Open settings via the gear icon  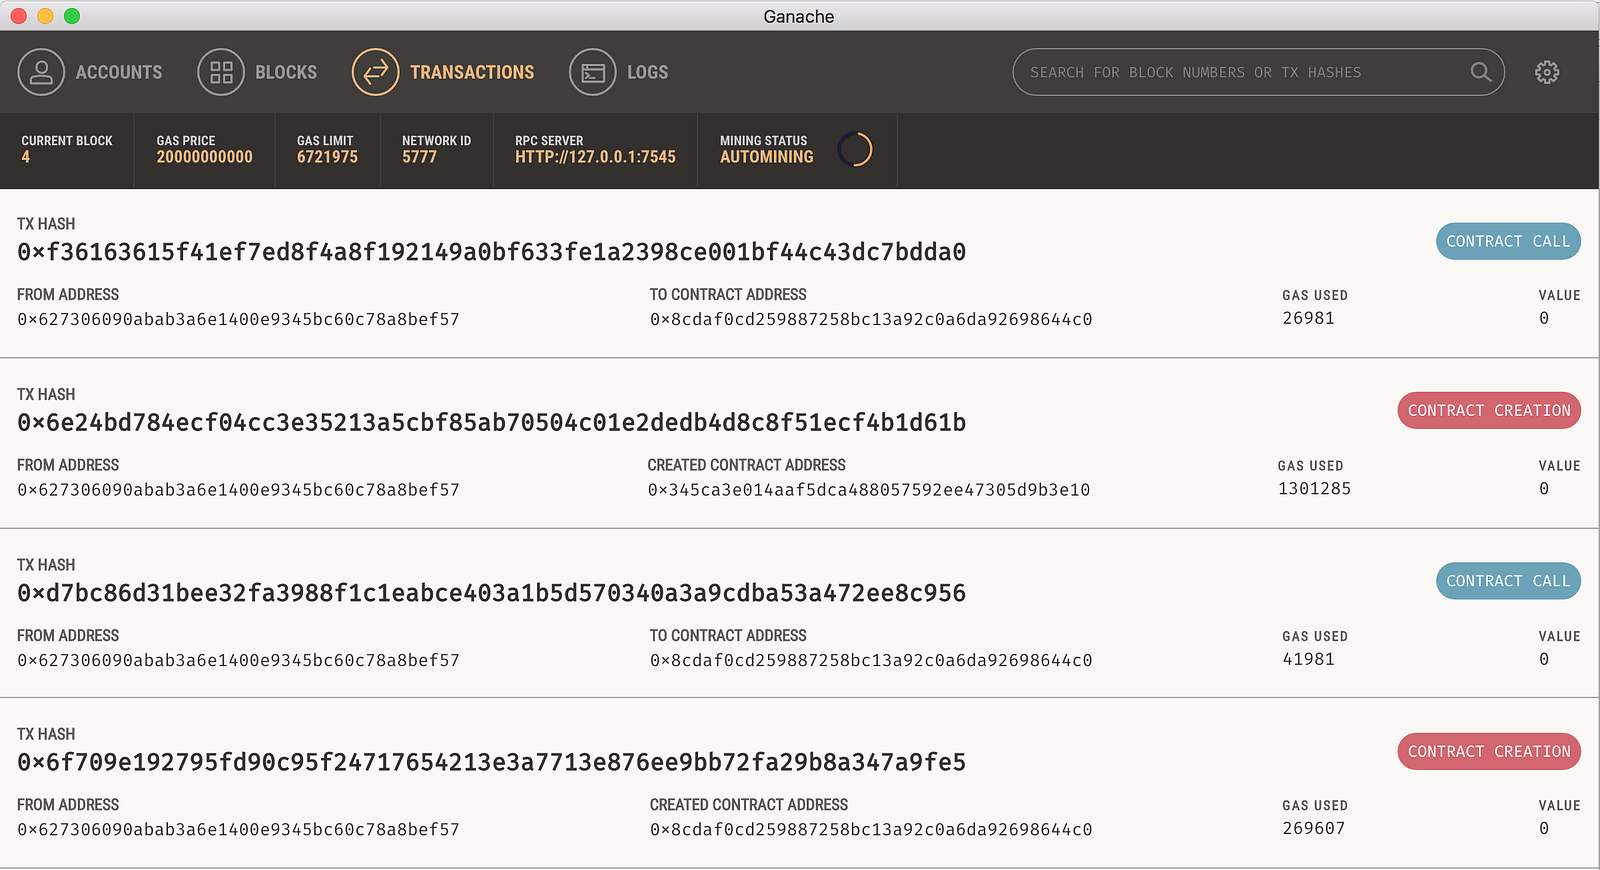point(1547,72)
